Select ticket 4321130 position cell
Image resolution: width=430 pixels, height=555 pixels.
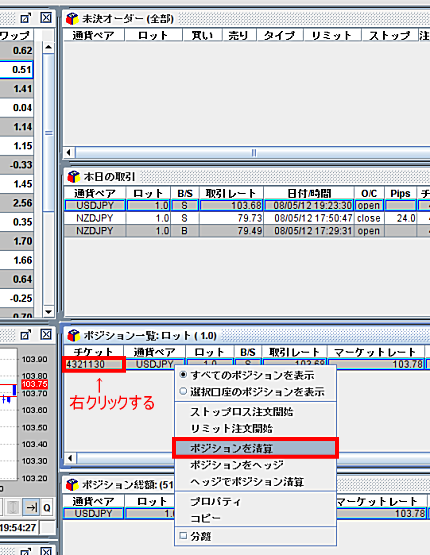click(x=94, y=364)
